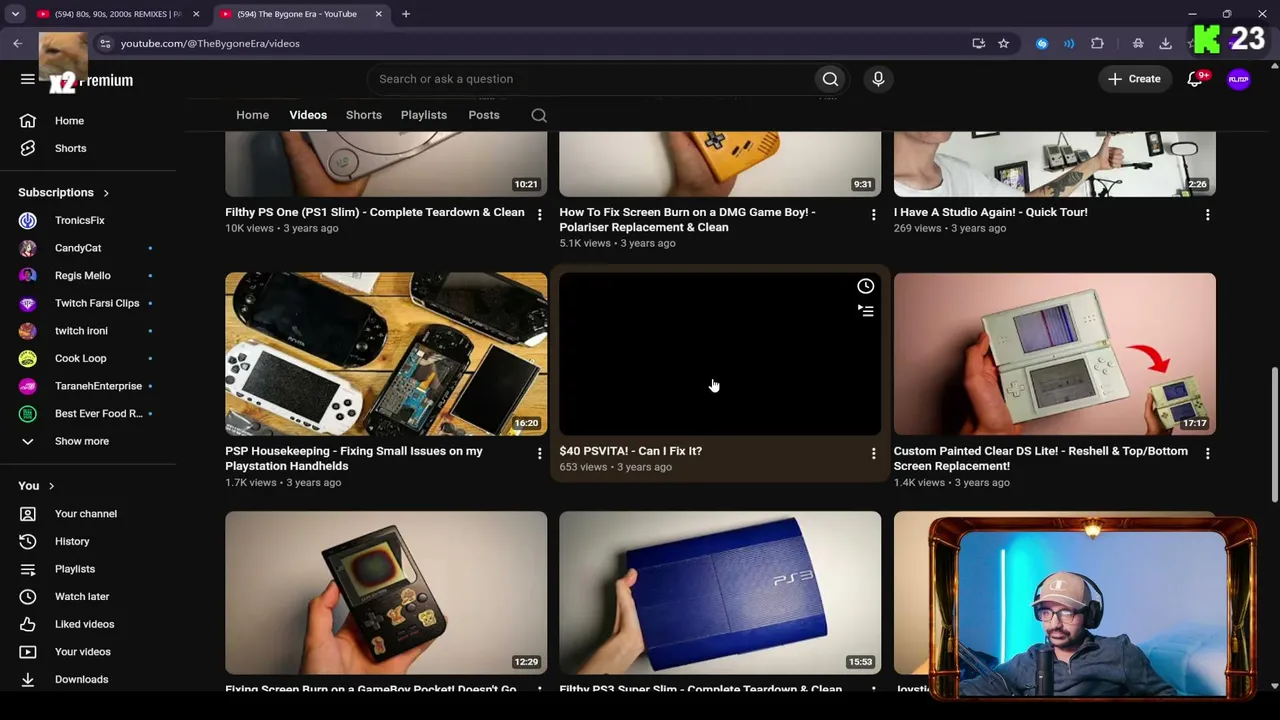Click the search magnifier button

point(830,79)
